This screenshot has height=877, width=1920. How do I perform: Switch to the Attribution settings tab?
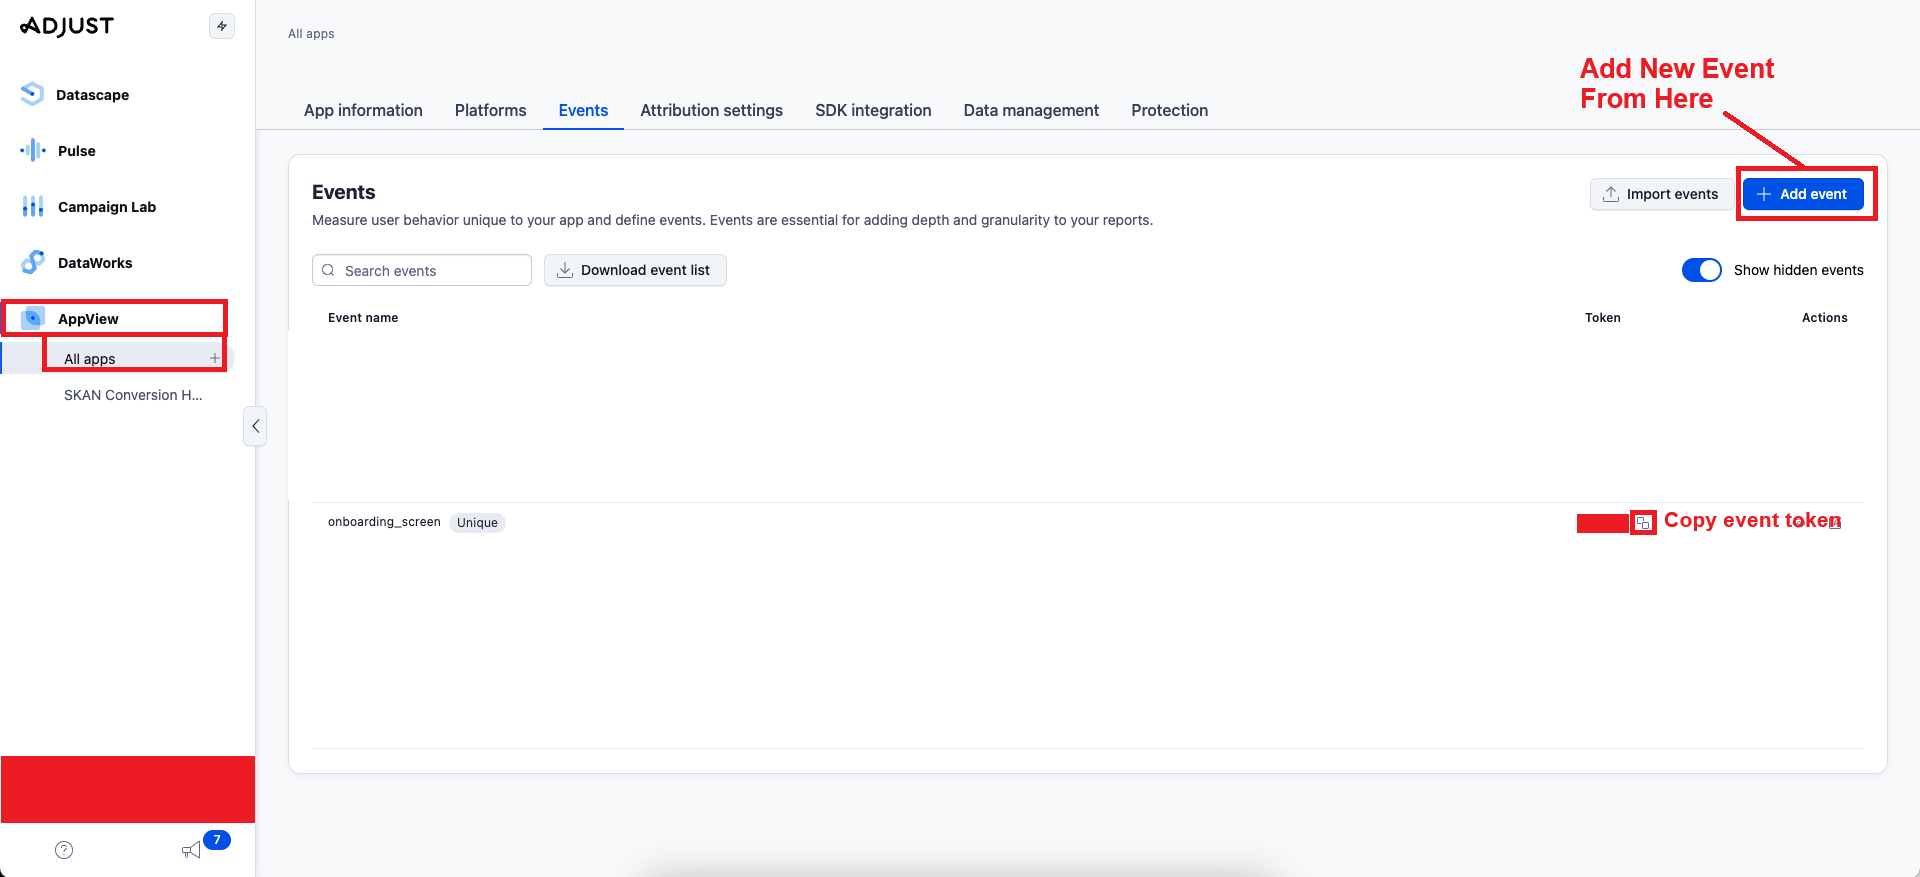[x=711, y=110]
